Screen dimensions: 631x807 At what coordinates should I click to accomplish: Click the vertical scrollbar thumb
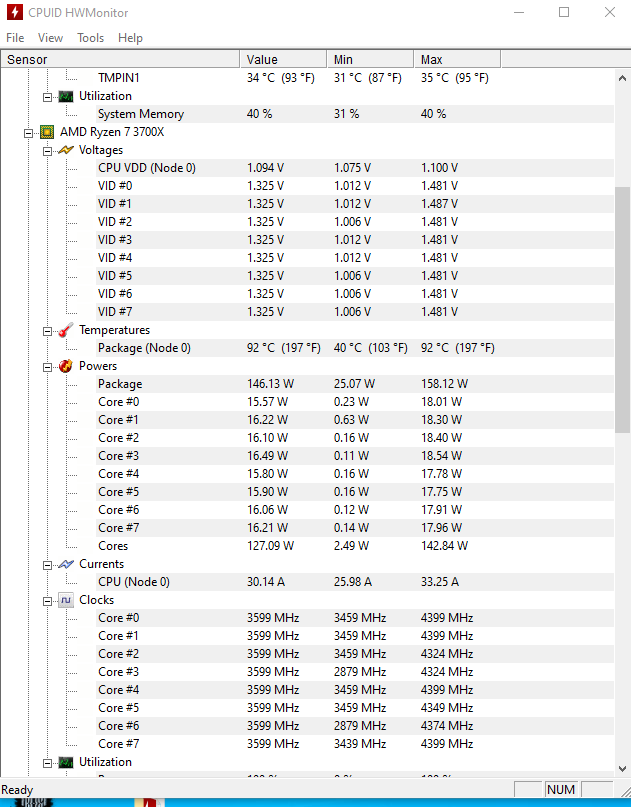[x=622, y=309]
